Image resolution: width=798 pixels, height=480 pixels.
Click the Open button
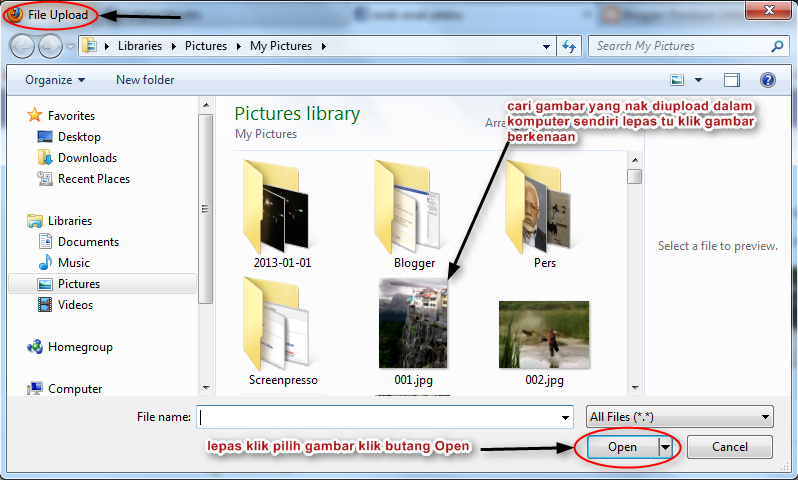tap(622, 447)
